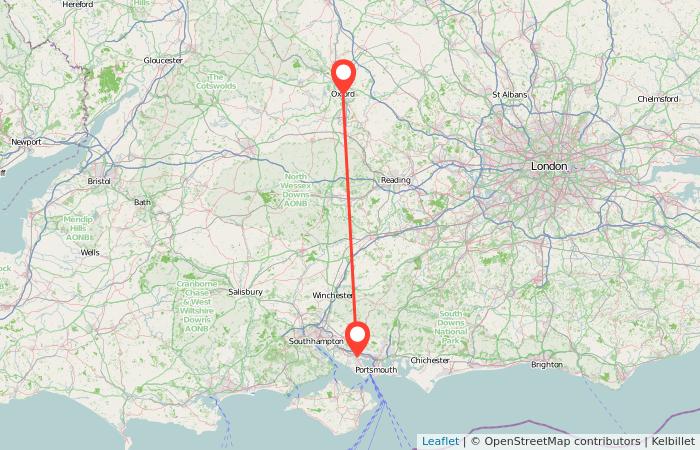Click the Gloucester label on the map
700x450 pixels.
163,60
